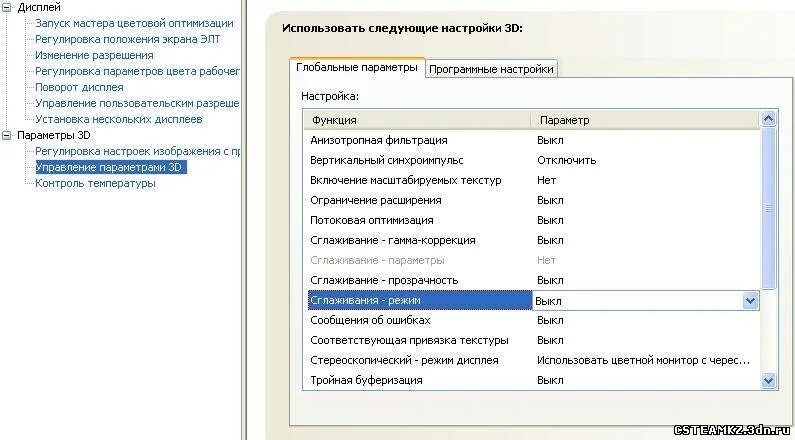Click Использовать цветной монитор value
Image resolution: width=795 pixels, height=440 pixels.
coord(643,360)
